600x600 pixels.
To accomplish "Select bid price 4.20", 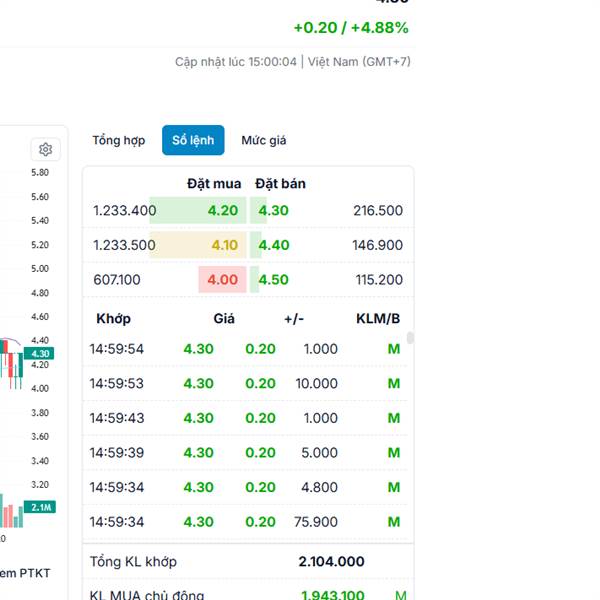I will [x=223, y=210].
